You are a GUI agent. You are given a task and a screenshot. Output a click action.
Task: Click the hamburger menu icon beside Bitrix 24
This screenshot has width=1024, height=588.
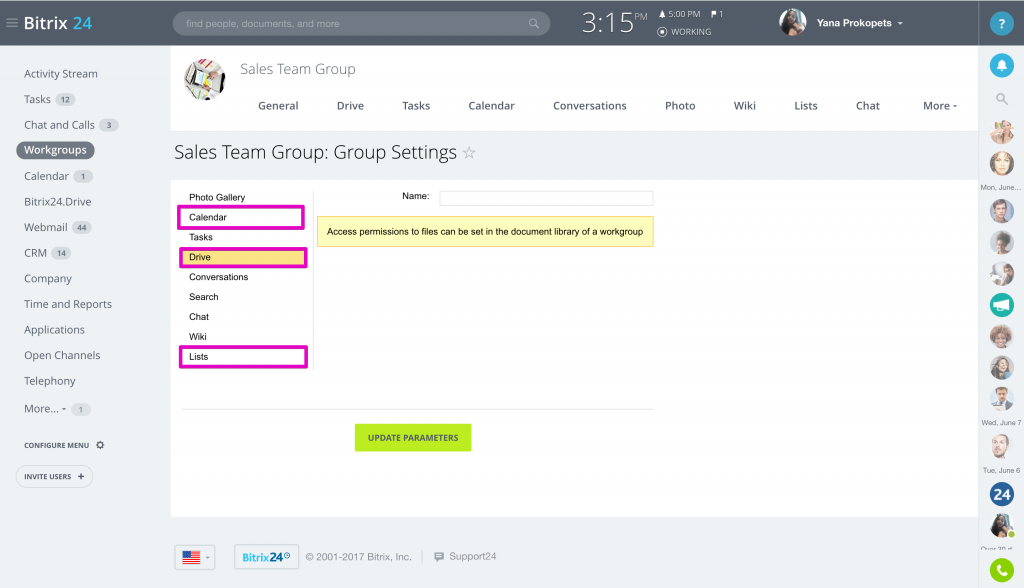click(12, 23)
